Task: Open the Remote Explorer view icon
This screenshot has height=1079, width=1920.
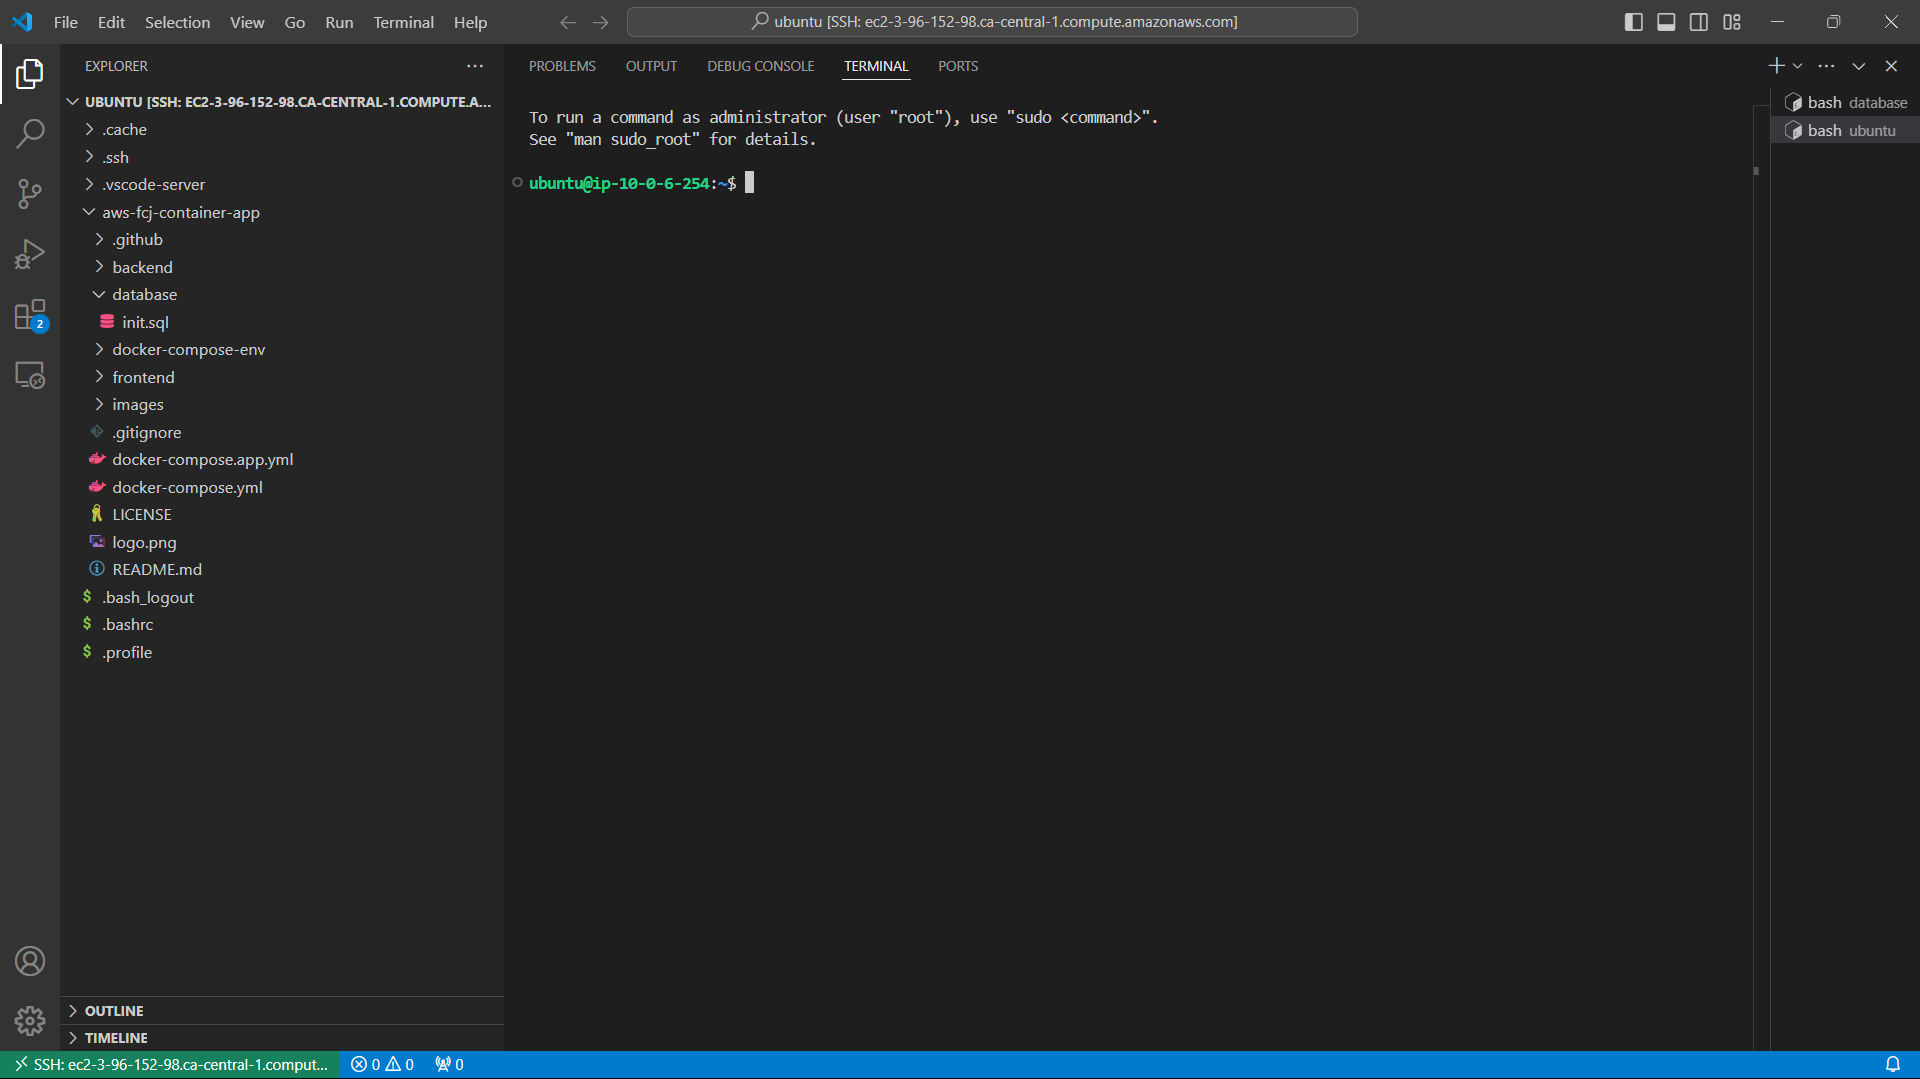Action: [x=30, y=375]
